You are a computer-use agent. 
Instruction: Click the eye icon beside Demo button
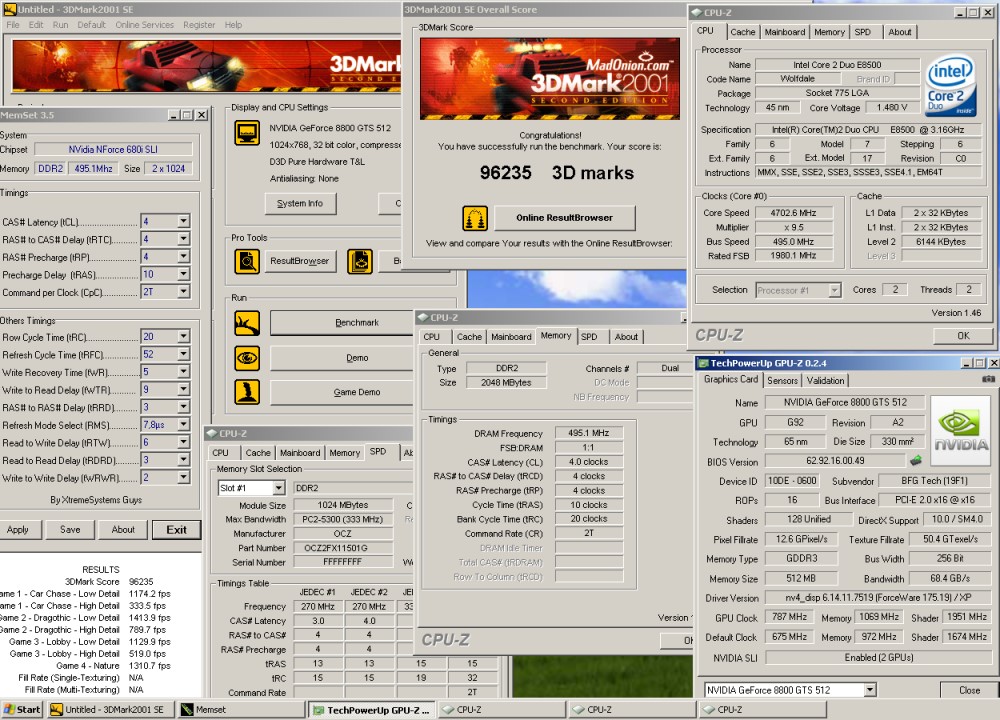click(x=246, y=358)
